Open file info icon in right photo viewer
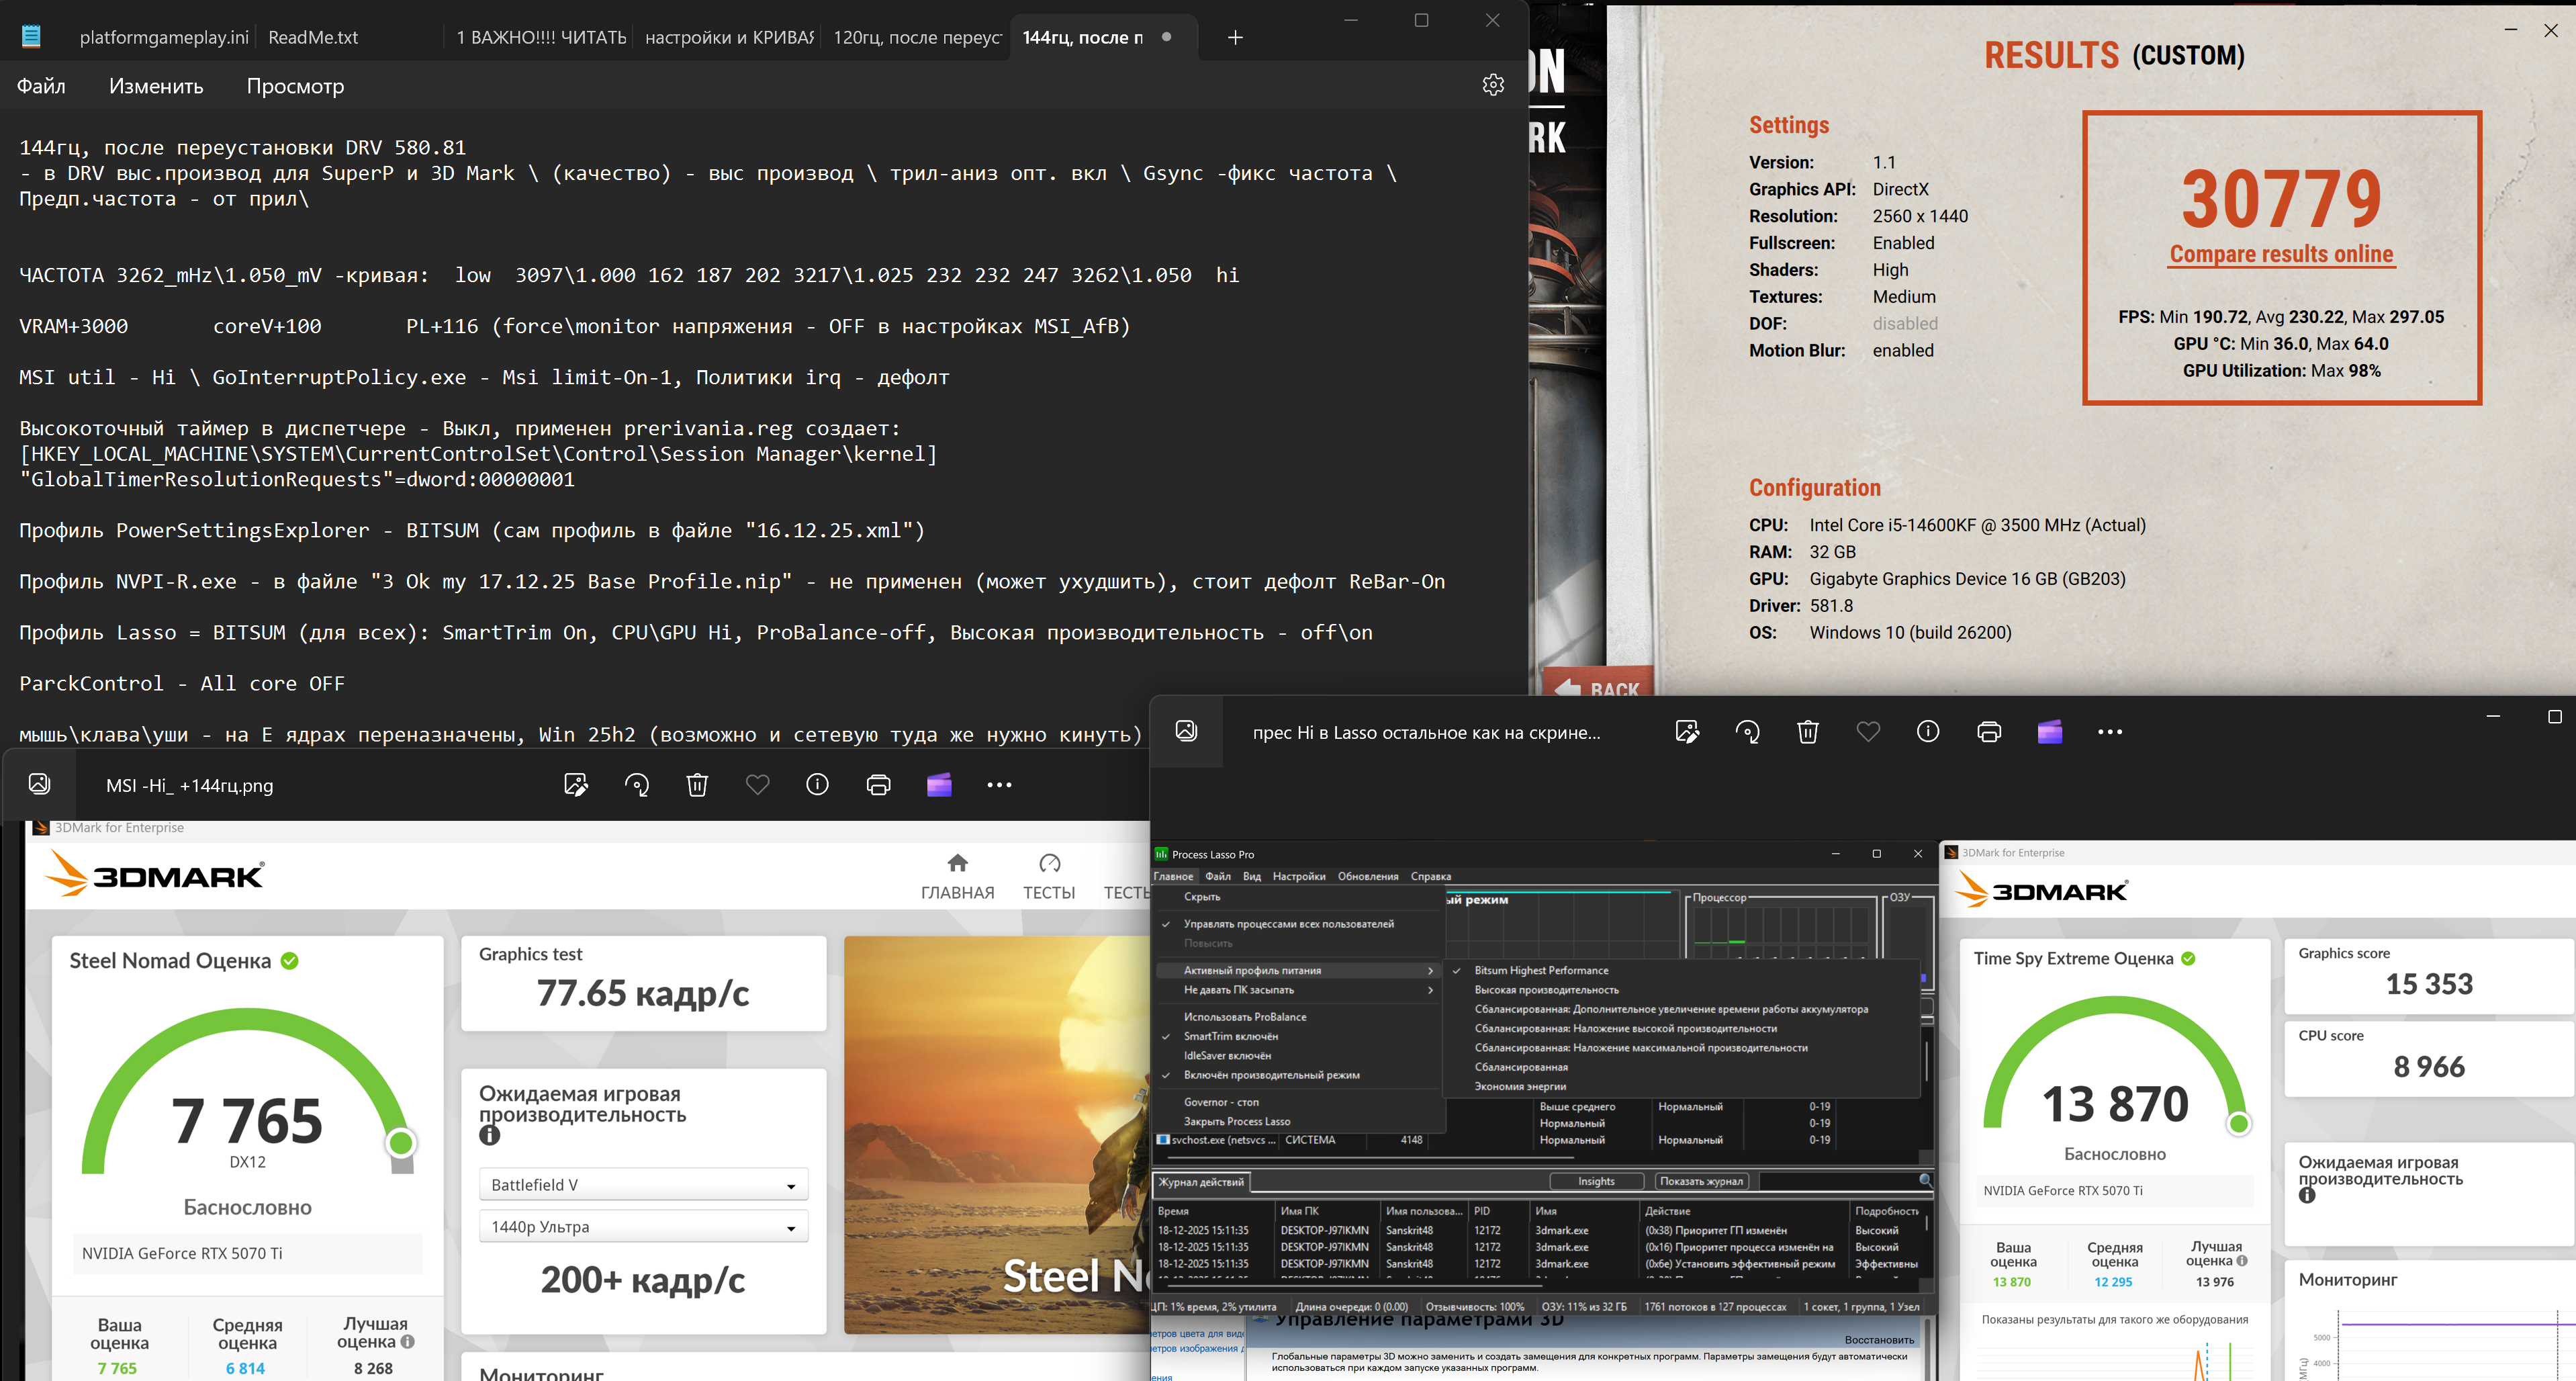 (x=1928, y=732)
